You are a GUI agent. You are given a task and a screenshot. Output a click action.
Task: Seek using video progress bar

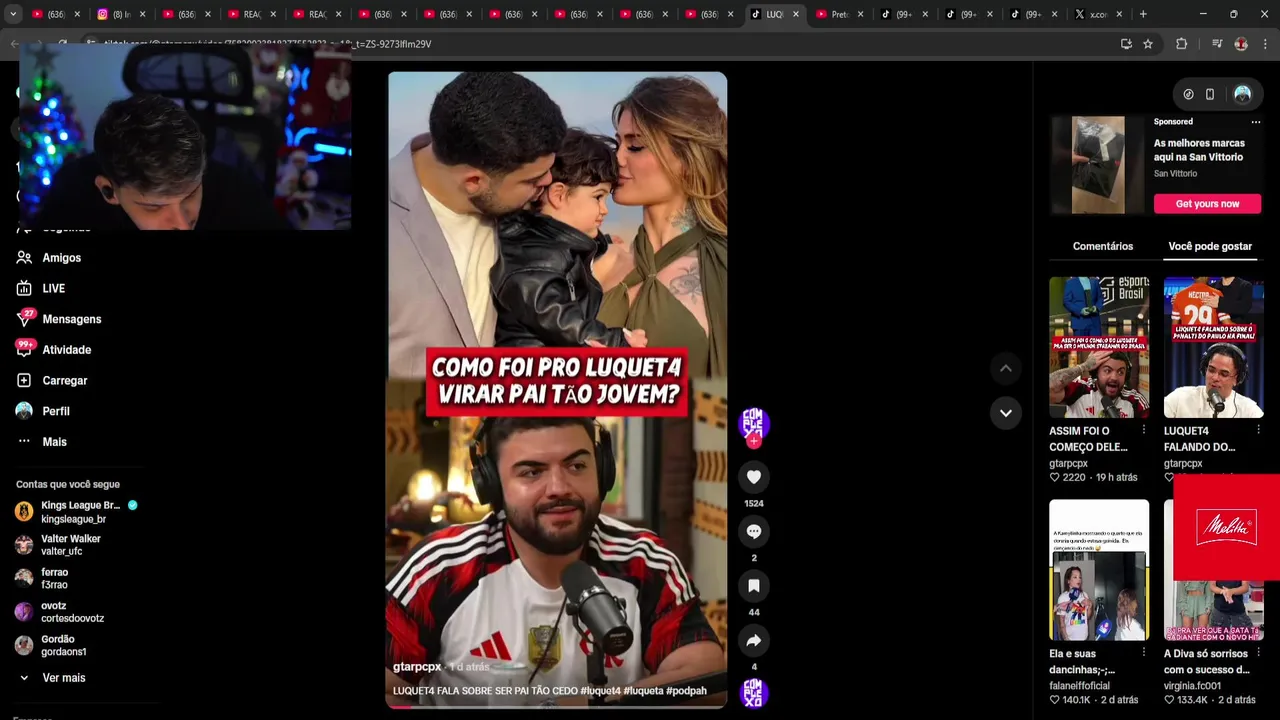pos(557,706)
